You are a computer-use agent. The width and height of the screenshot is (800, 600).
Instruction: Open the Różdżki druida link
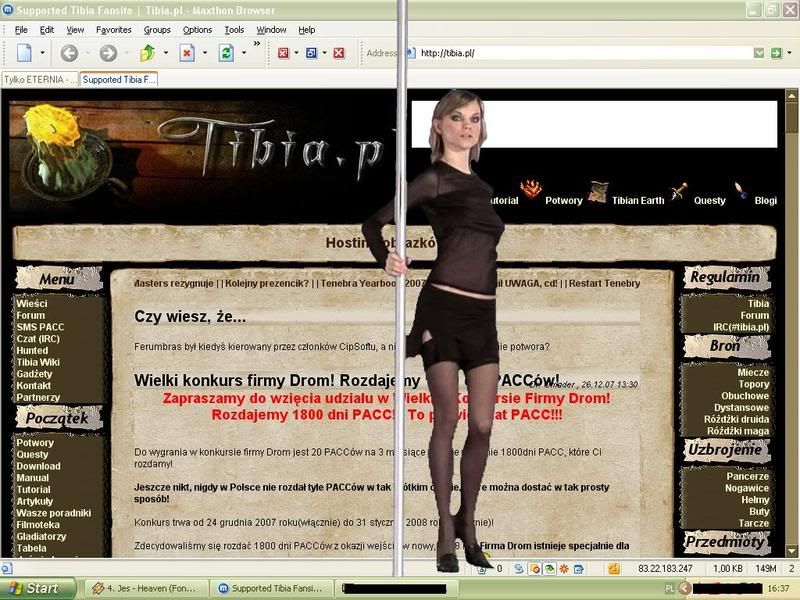tap(736, 419)
